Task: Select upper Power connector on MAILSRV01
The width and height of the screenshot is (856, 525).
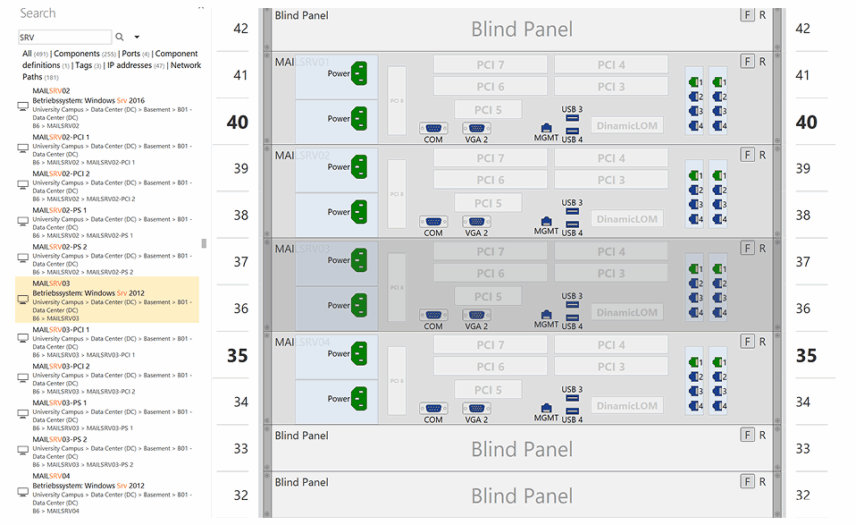Action: pos(358,72)
